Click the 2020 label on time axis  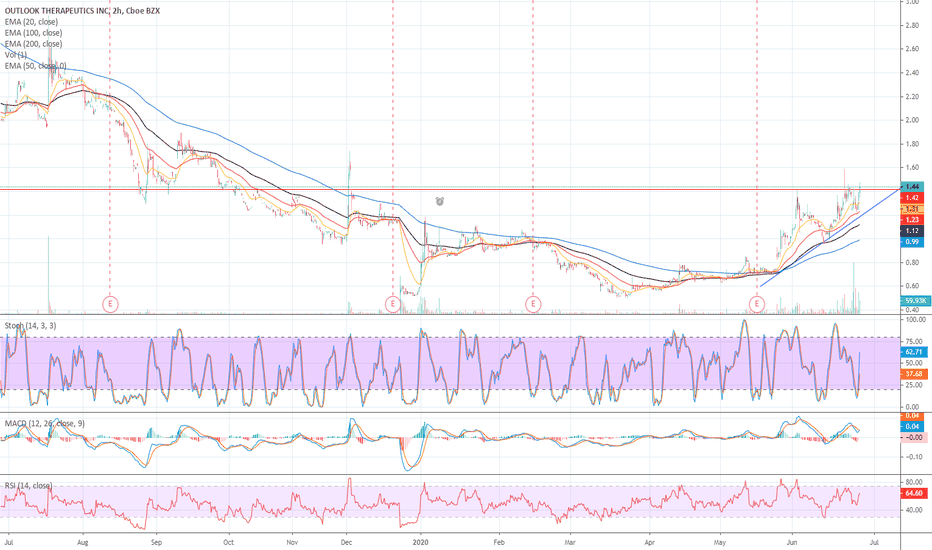click(x=420, y=542)
